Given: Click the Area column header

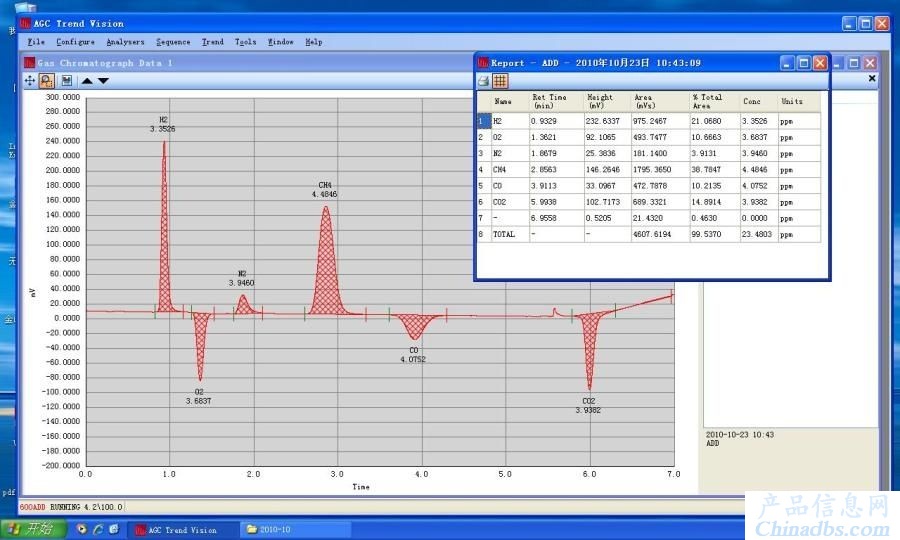Looking at the screenshot, I should point(660,102).
